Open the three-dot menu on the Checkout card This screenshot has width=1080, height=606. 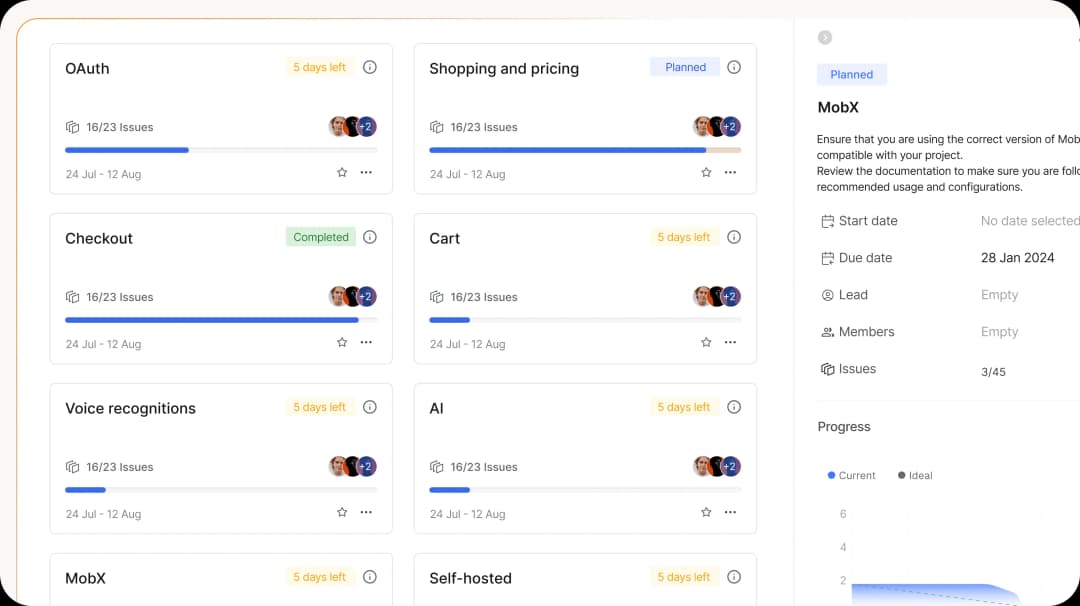click(x=366, y=342)
